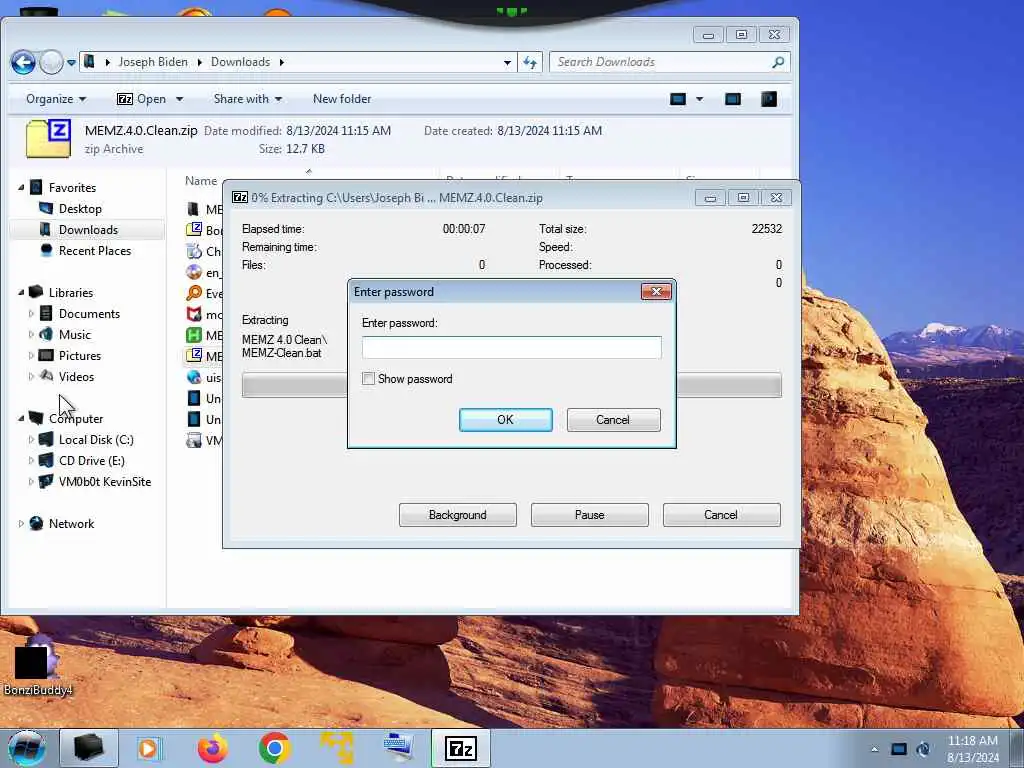Expand the Documents library
This screenshot has height=768, width=1024.
tap(31, 313)
